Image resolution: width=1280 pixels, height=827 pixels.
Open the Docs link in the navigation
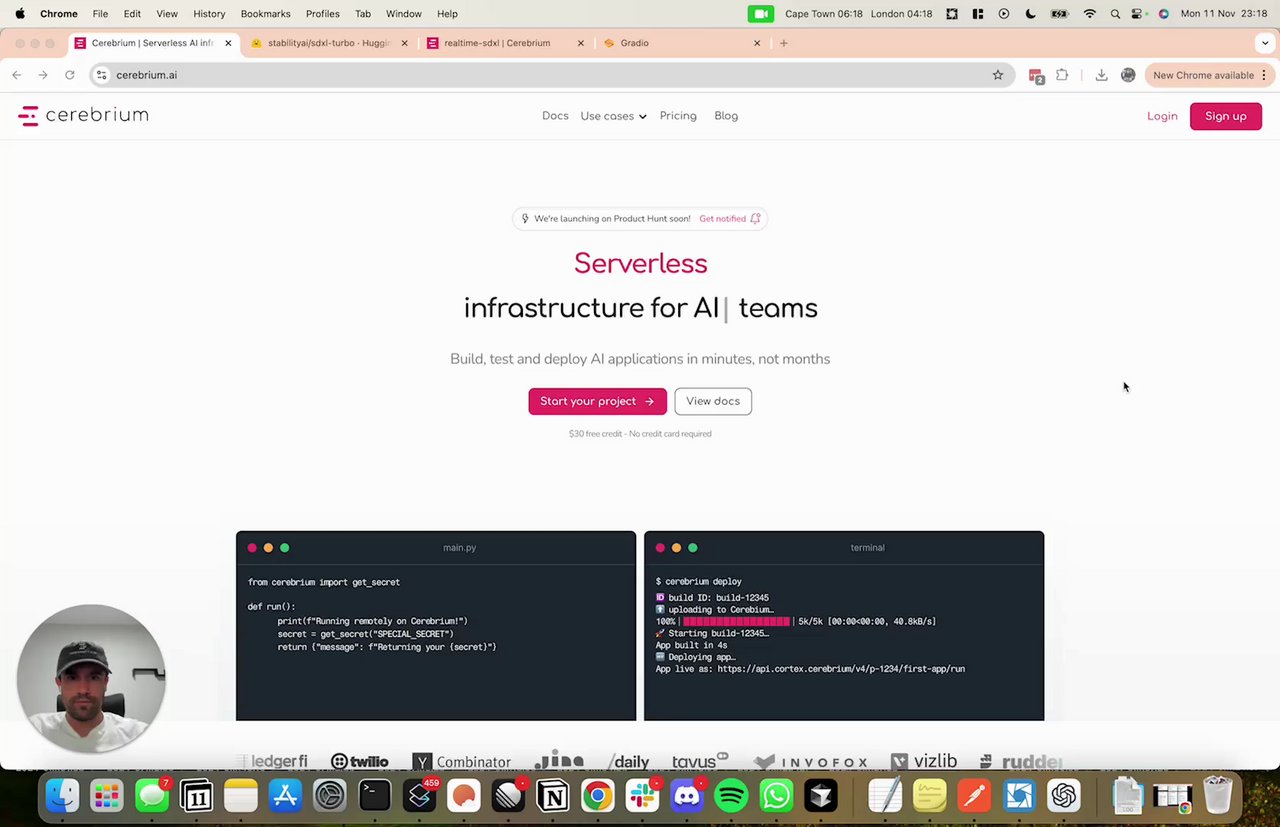pyautogui.click(x=555, y=116)
